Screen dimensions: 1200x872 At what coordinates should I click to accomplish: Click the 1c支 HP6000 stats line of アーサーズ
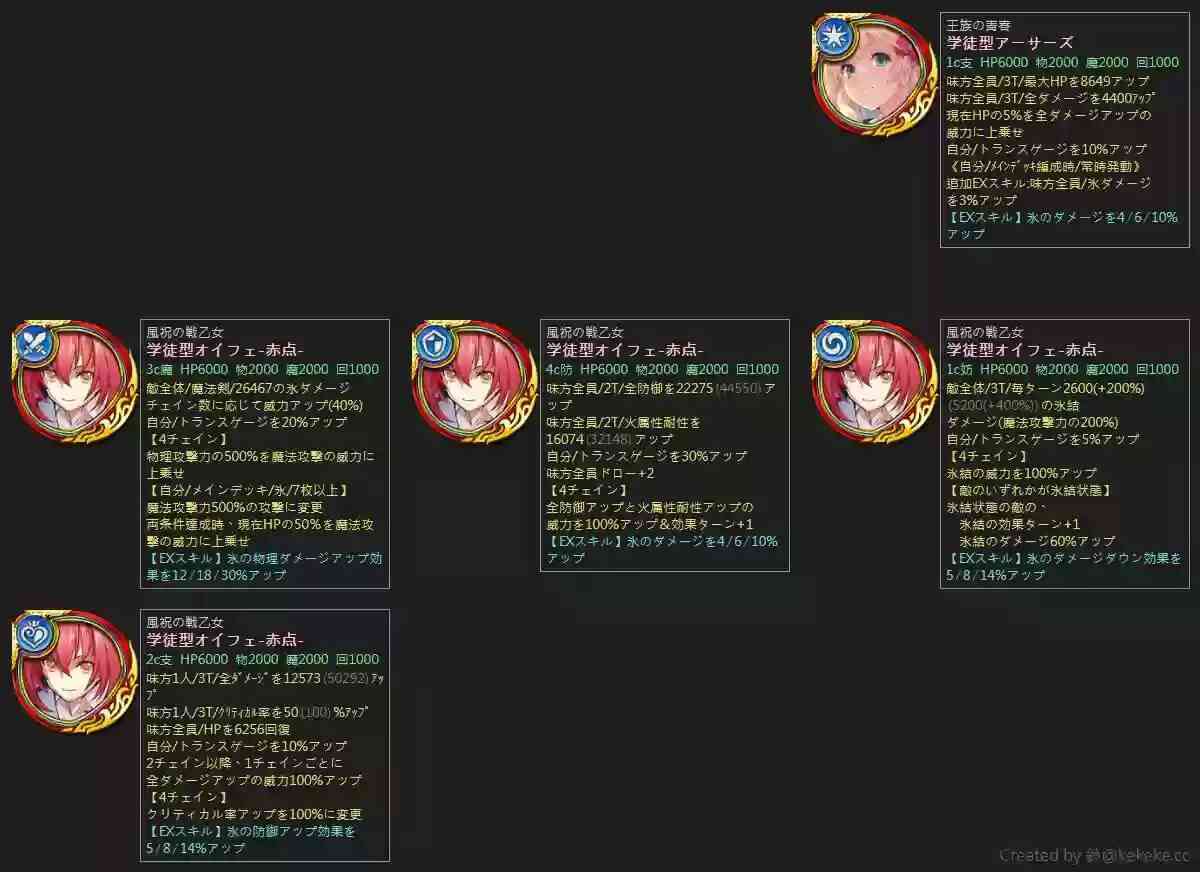(1062, 62)
